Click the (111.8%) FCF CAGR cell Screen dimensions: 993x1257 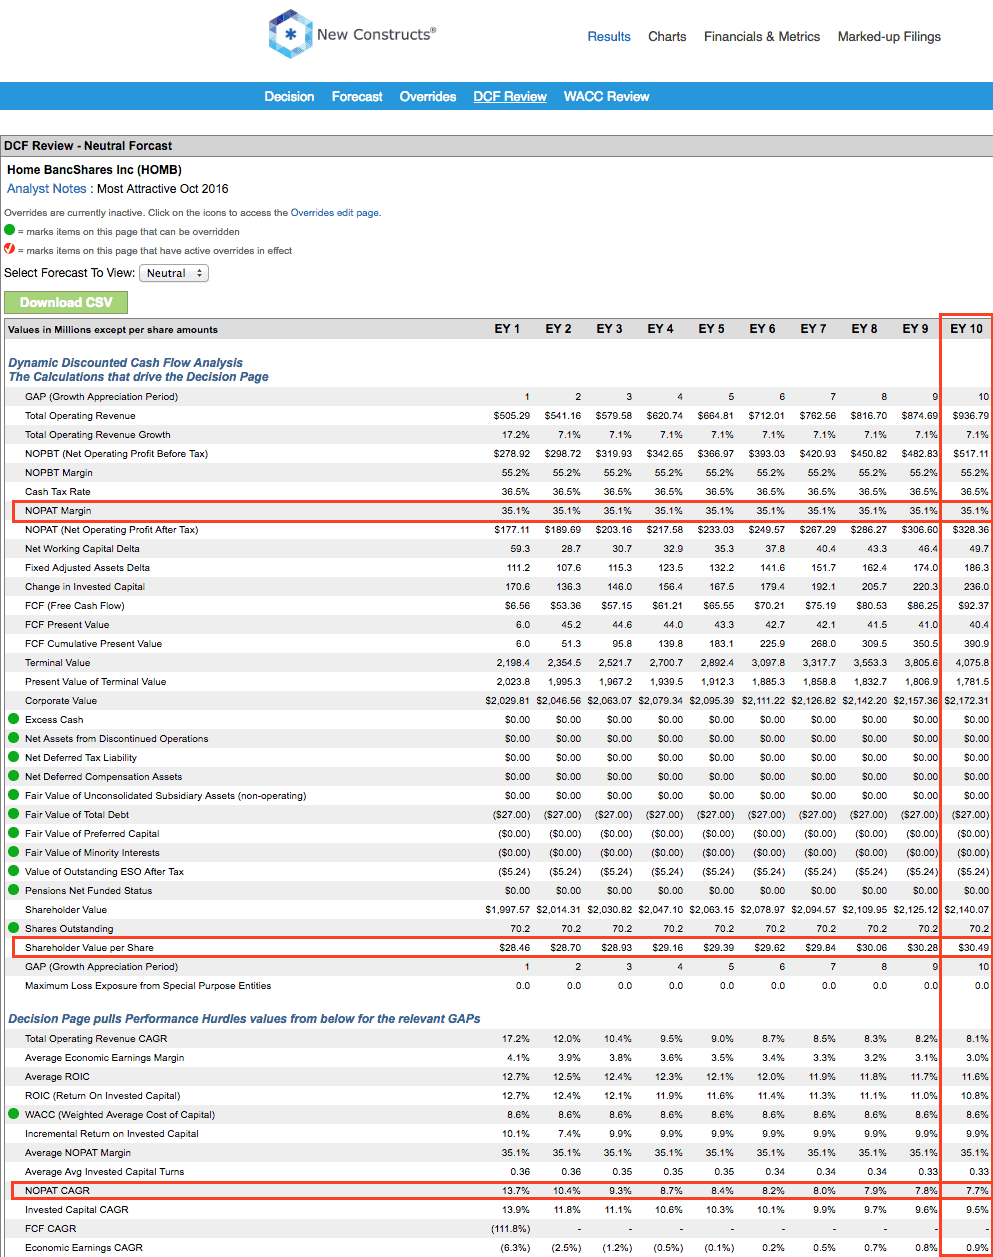point(511,1229)
